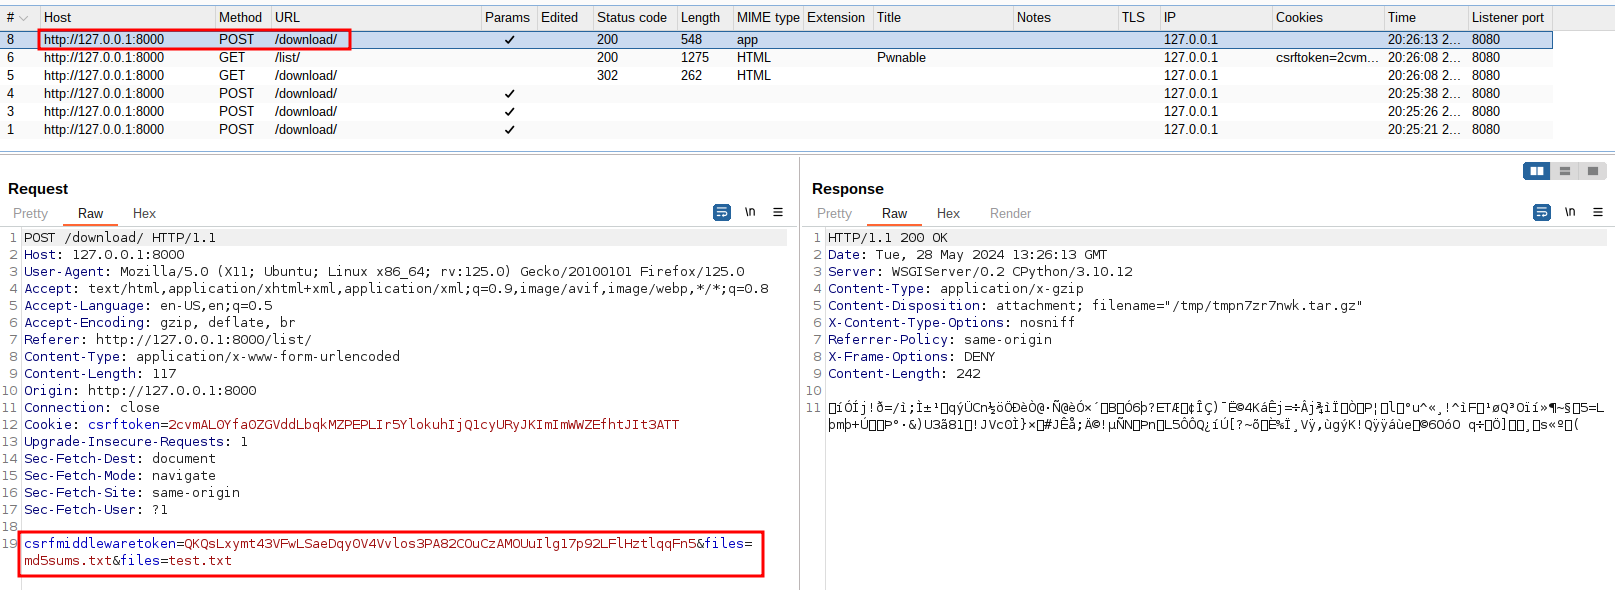The height and width of the screenshot is (590, 1615).
Task: Click csrfmiddlewaretoken body line in request
Action: 388,544
